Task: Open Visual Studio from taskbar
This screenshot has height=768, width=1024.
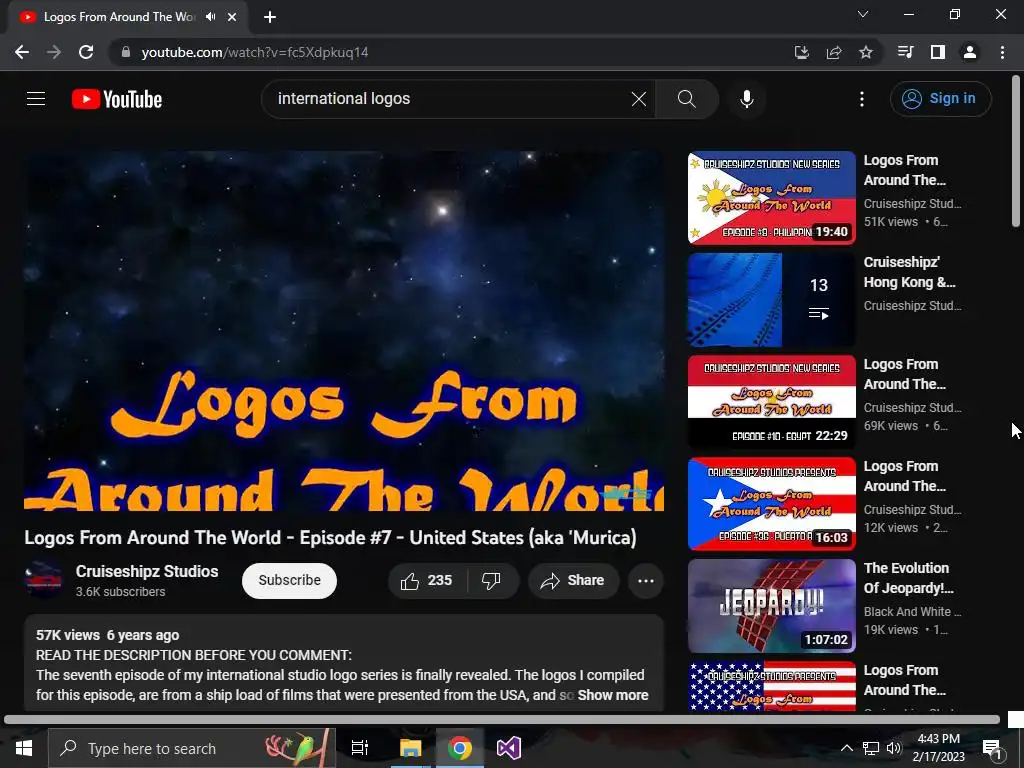Action: [x=509, y=748]
